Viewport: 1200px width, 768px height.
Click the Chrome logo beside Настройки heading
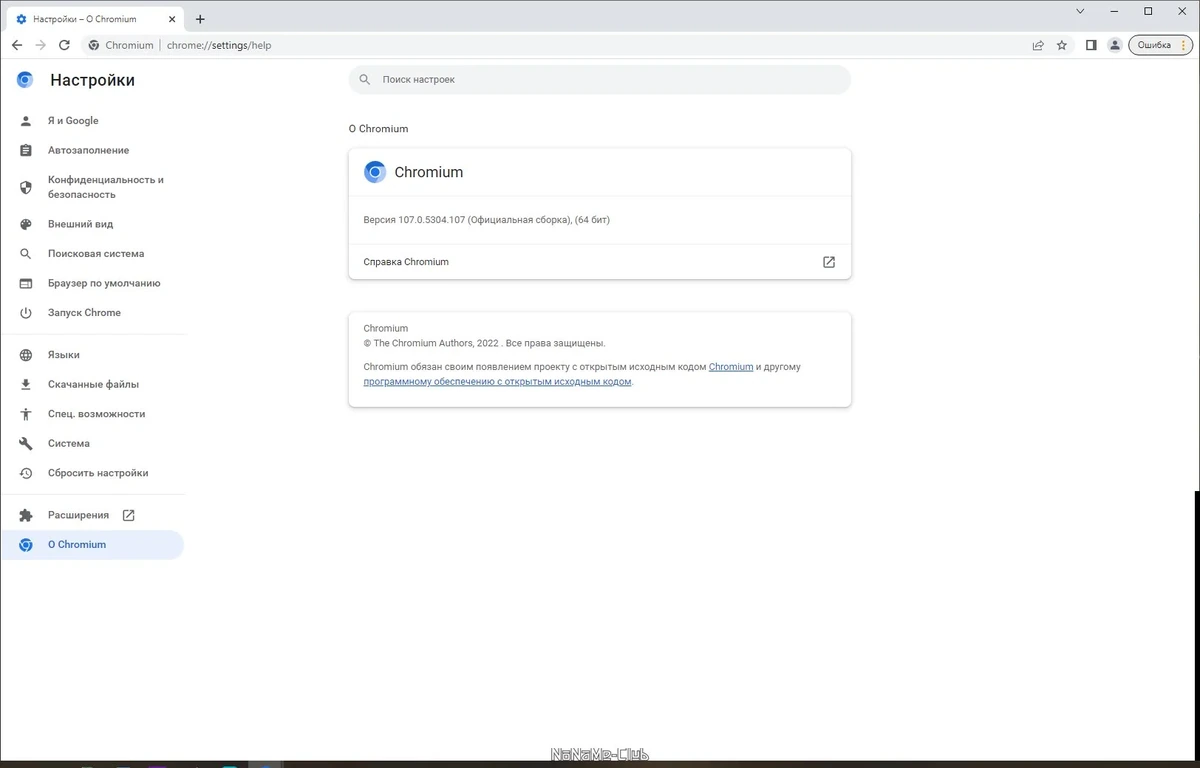[x=25, y=80]
